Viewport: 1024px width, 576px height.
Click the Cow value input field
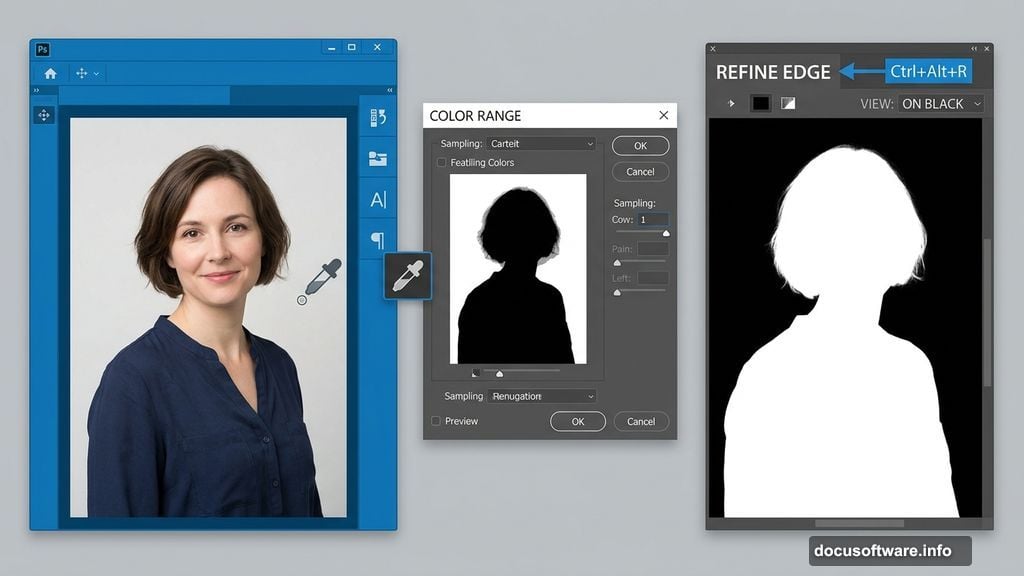coord(655,219)
